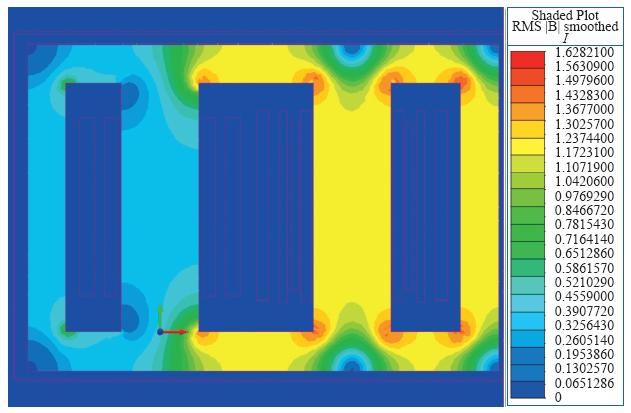Select the left dark blue winding window
Image resolution: width=631 pixels, height=413 pixels.
pos(93,207)
